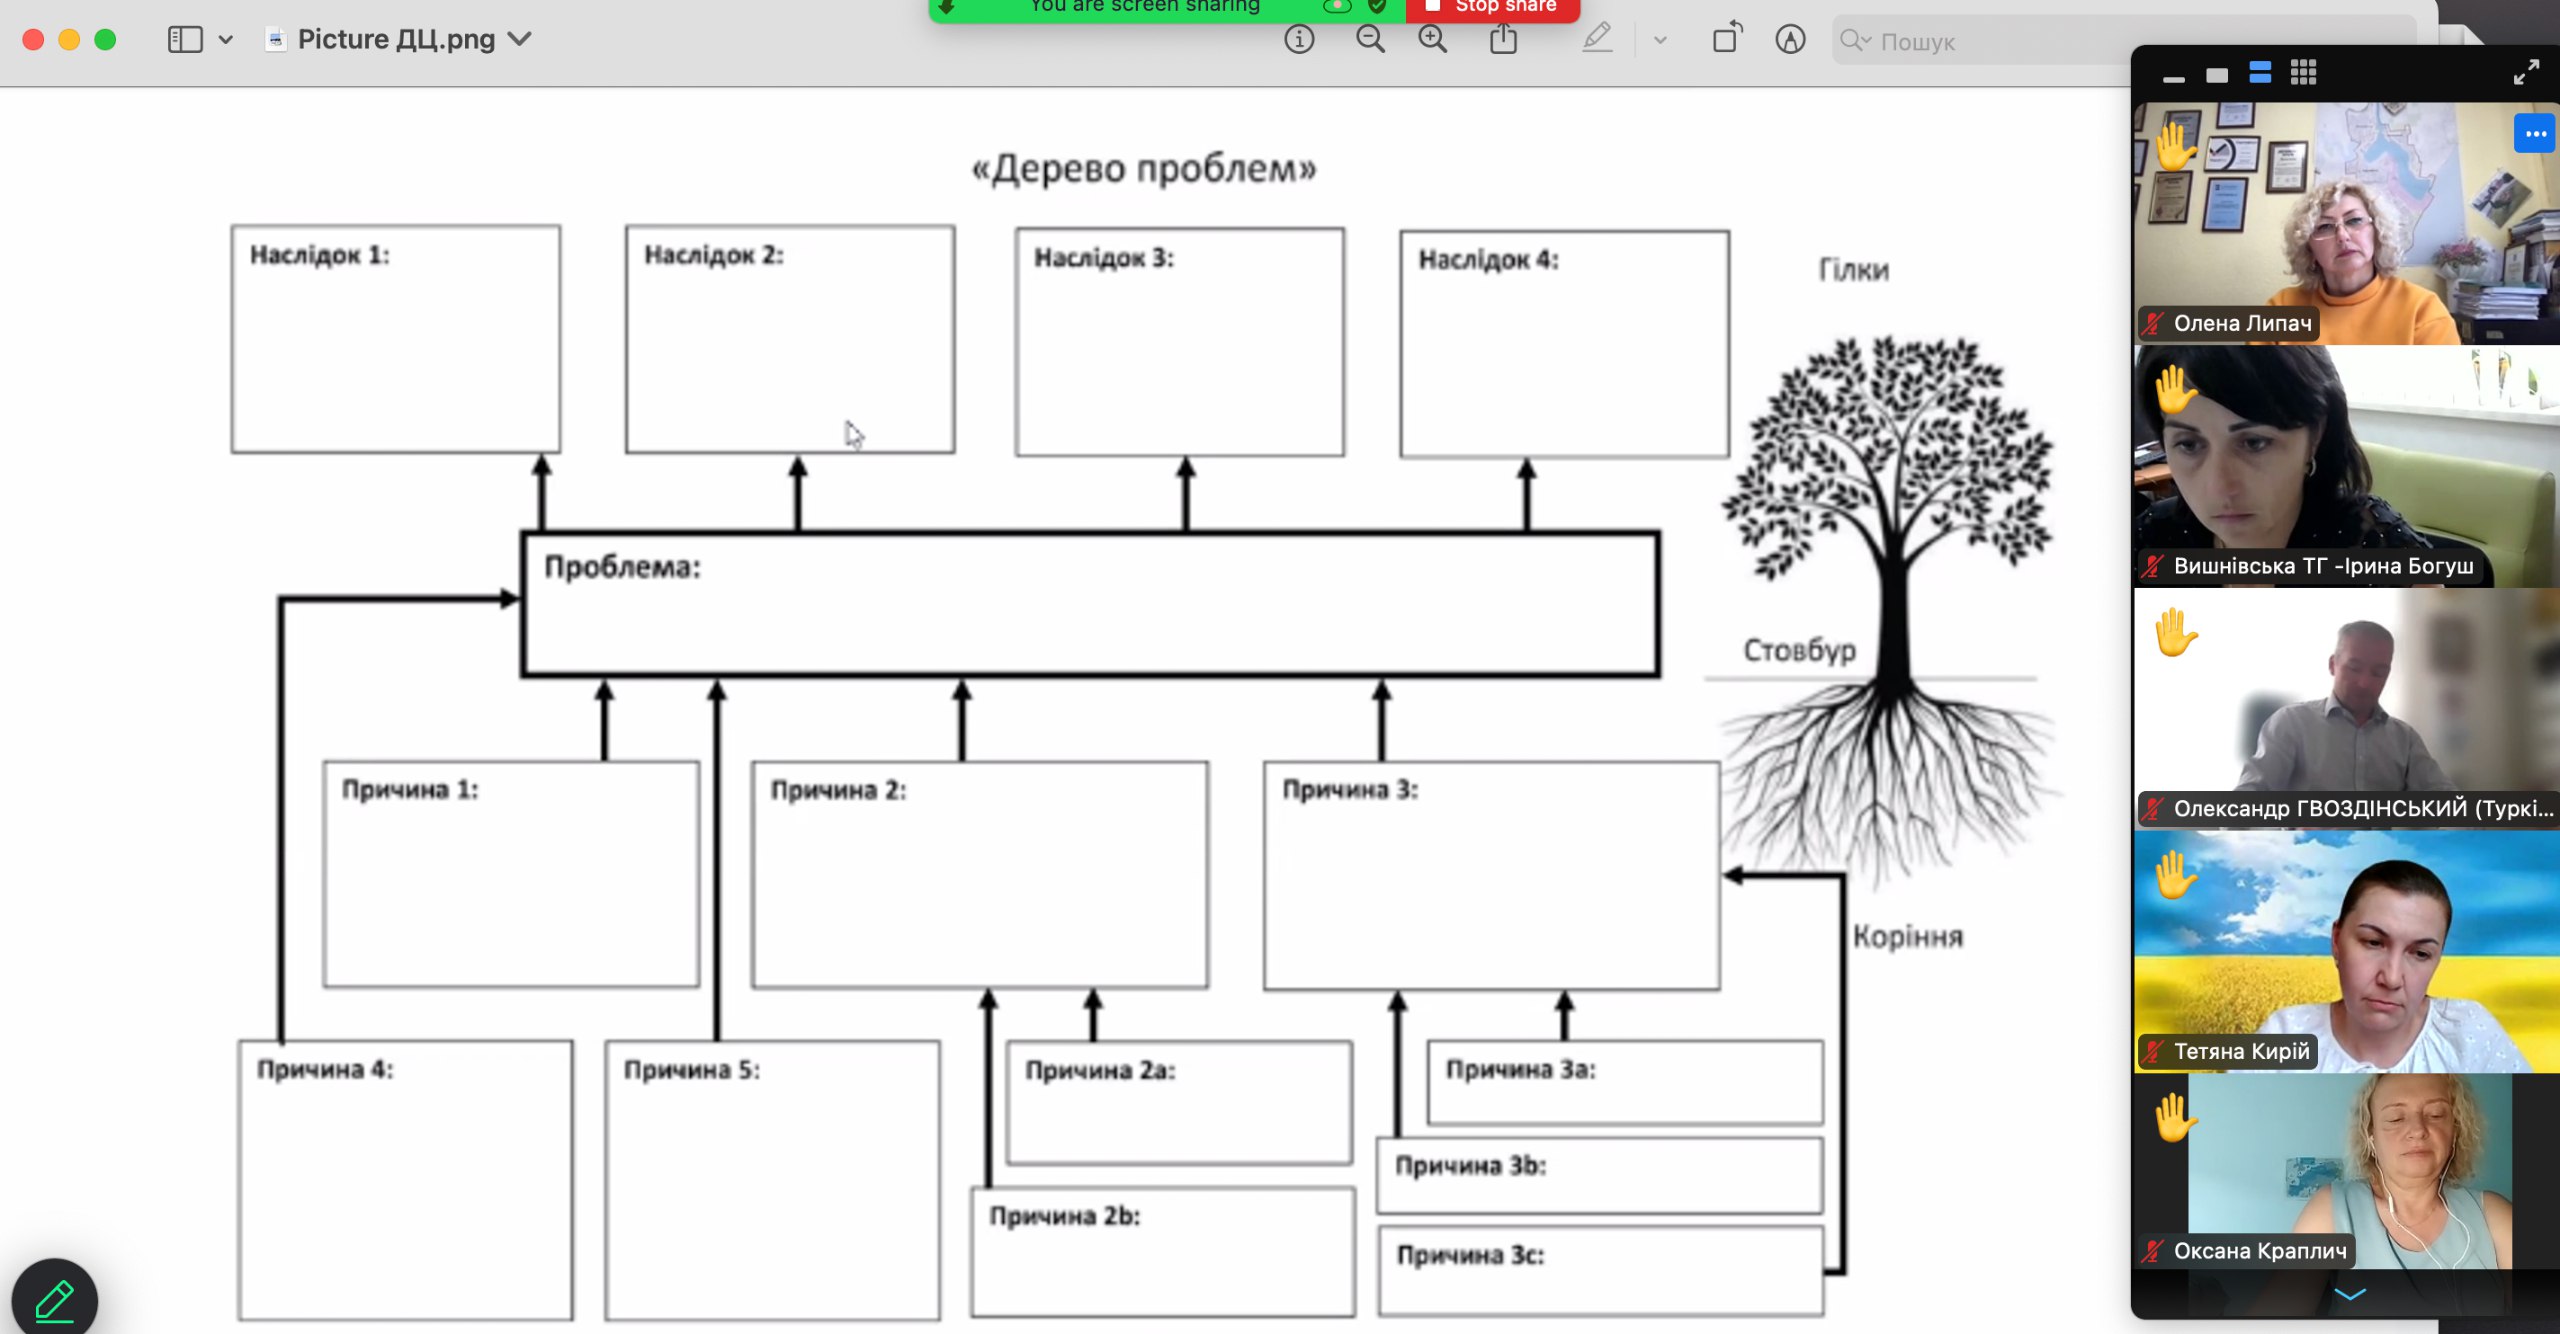
Task: Open the Share icon in Preview toolbar
Action: click(1503, 40)
